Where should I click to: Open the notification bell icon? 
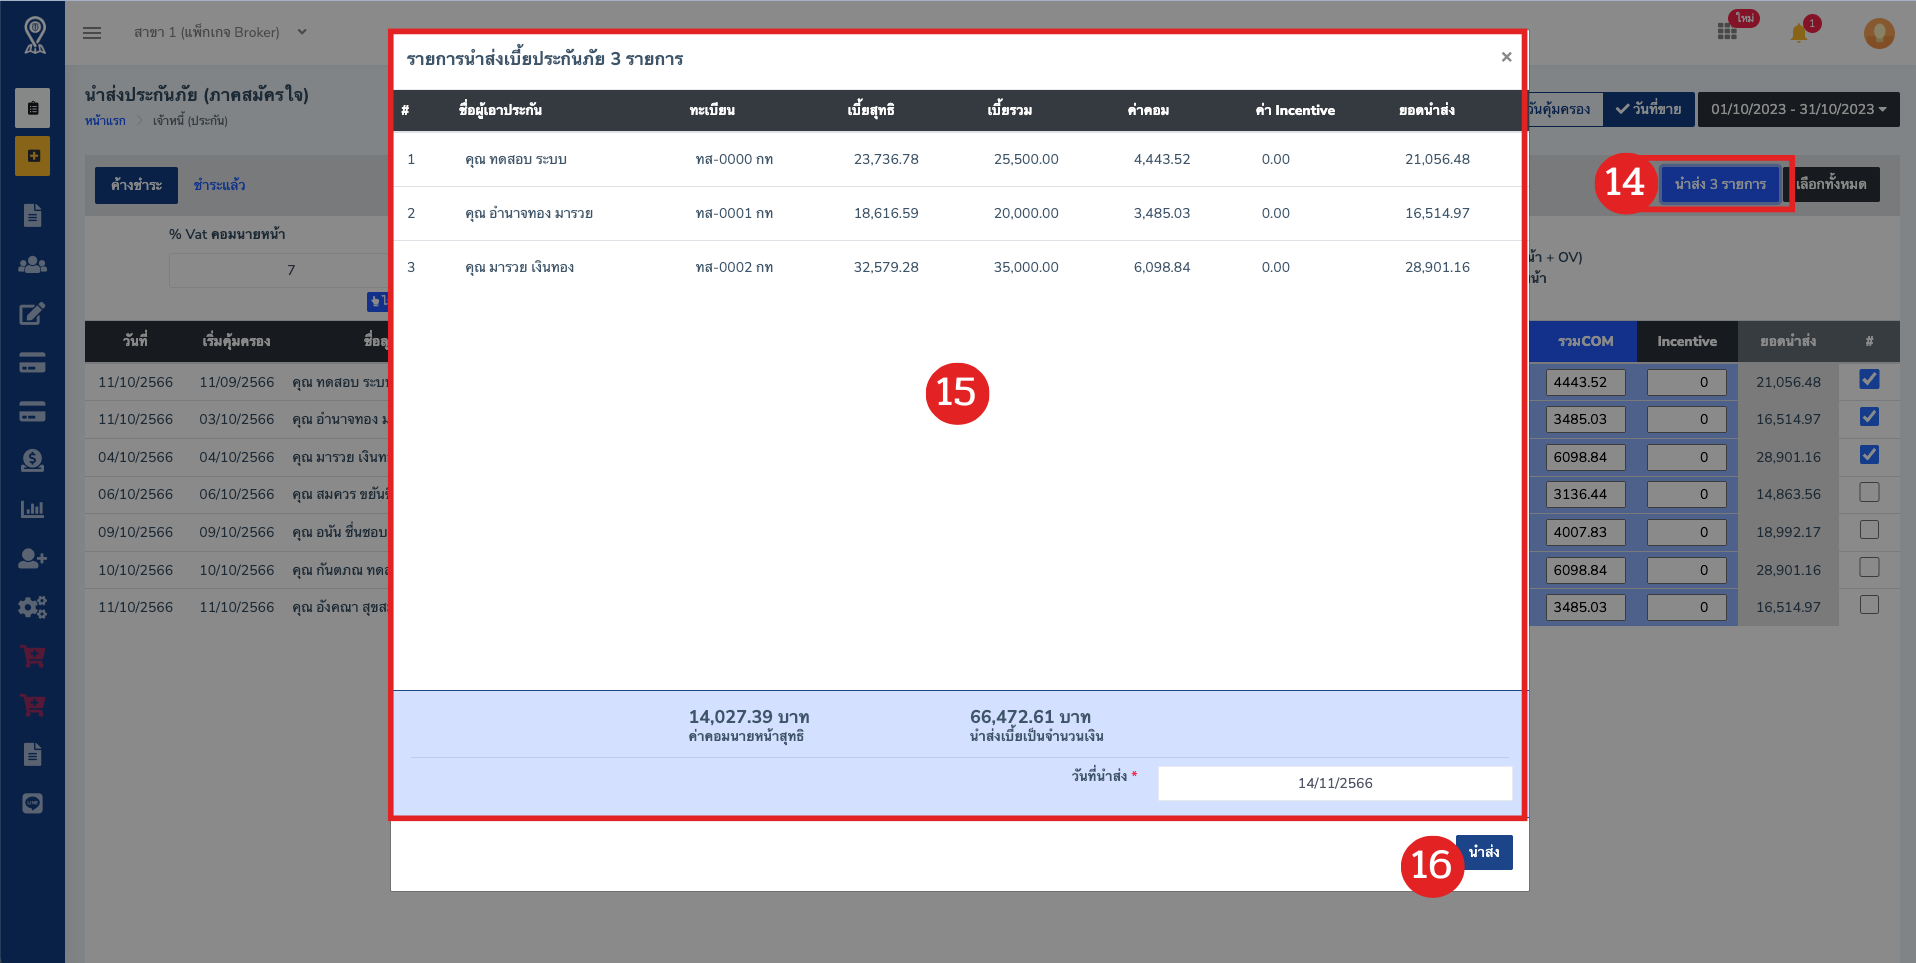click(1799, 33)
